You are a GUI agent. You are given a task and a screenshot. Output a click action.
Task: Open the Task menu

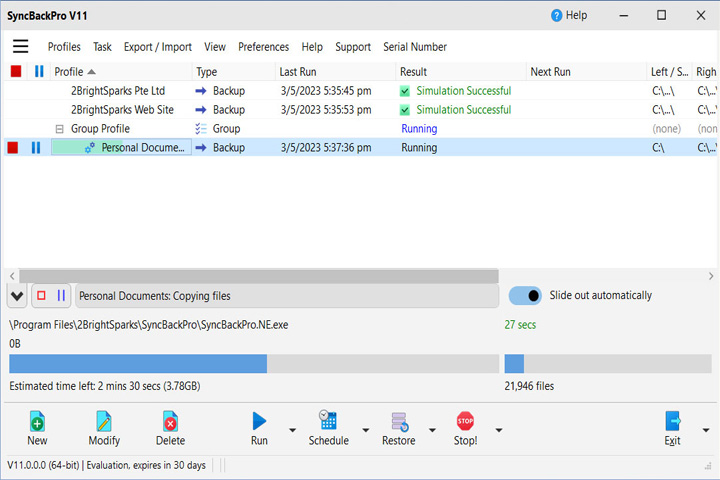[x=102, y=47]
